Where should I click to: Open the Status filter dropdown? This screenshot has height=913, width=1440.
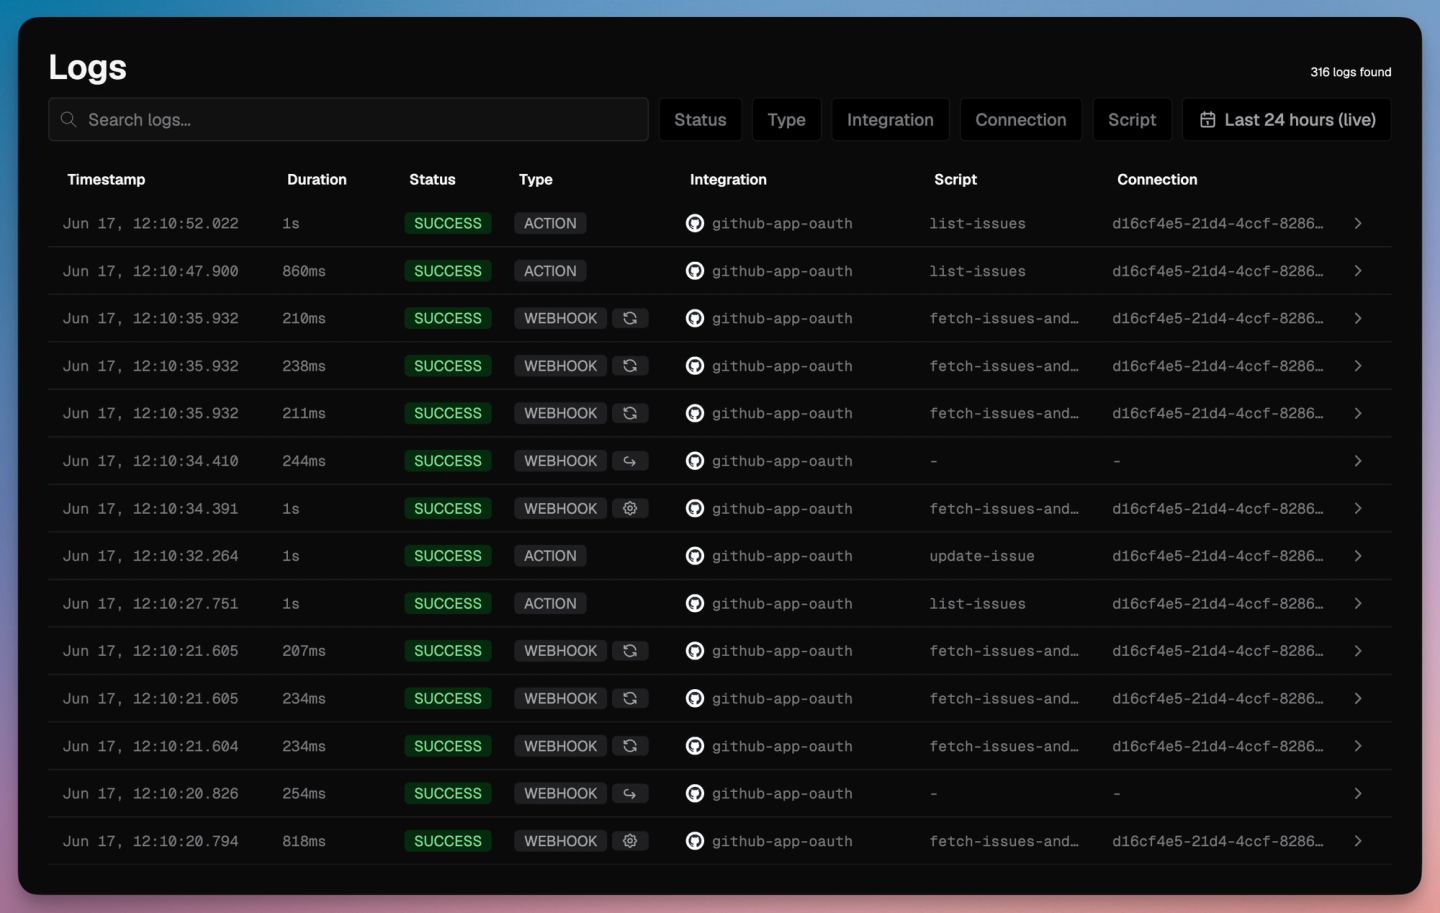pyautogui.click(x=700, y=120)
